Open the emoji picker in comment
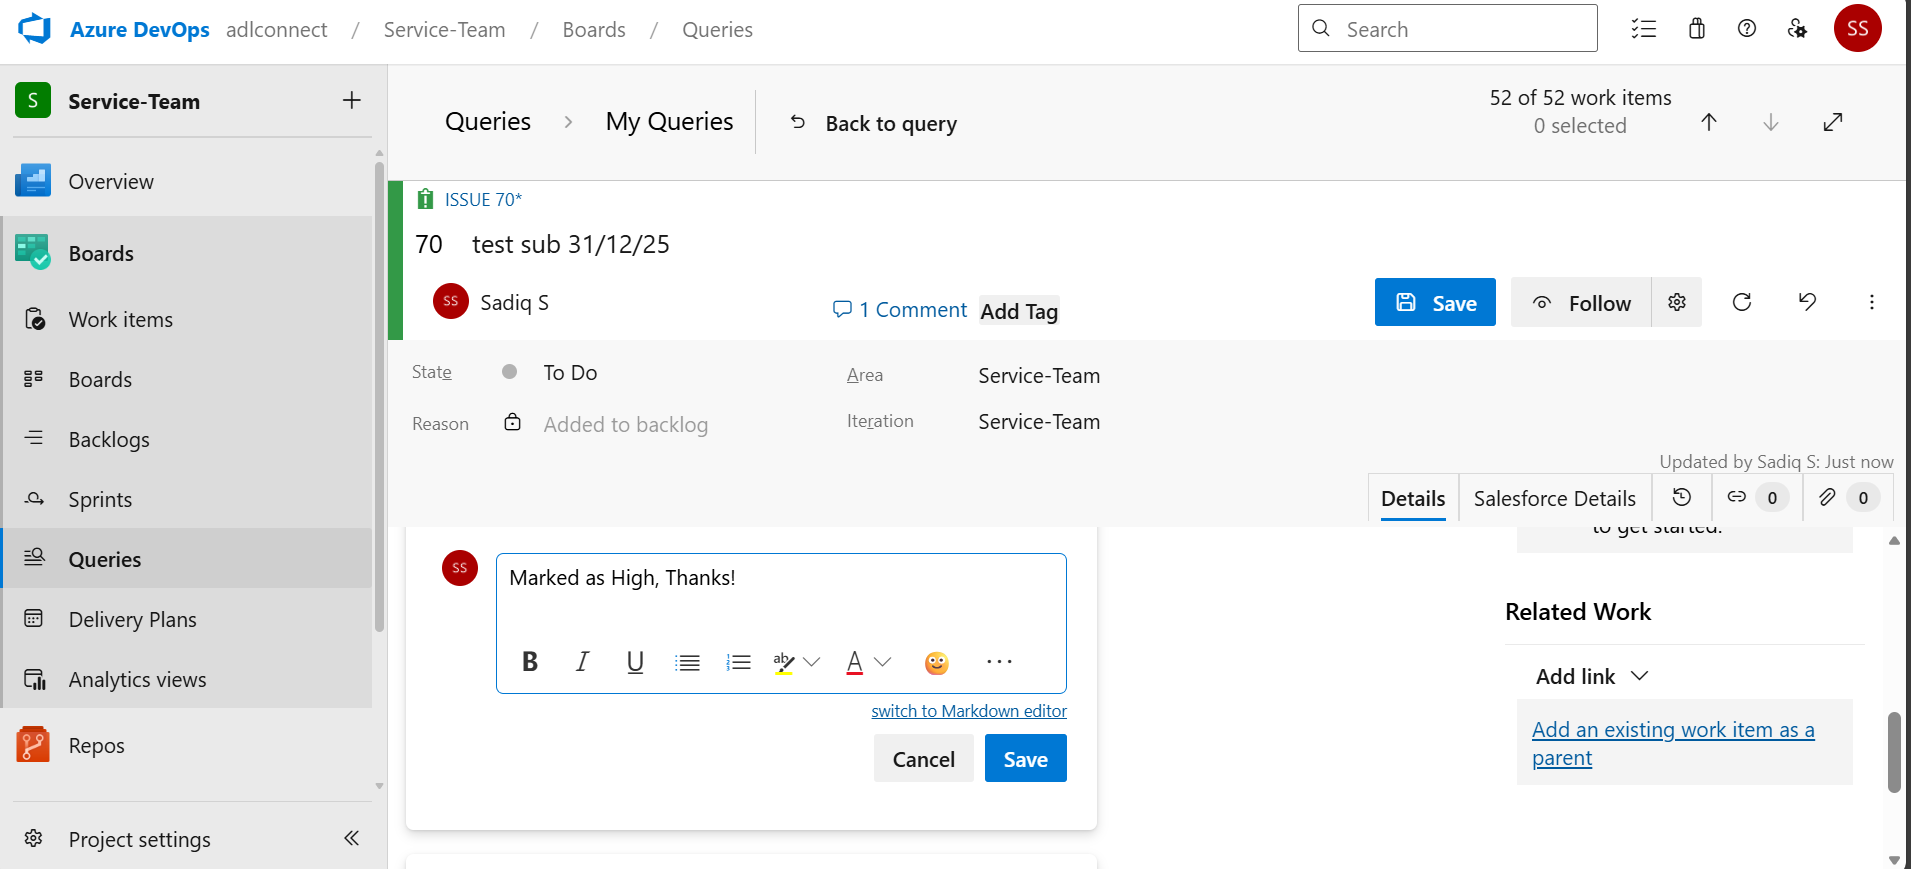This screenshot has height=869, width=1911. coord(937,663)
